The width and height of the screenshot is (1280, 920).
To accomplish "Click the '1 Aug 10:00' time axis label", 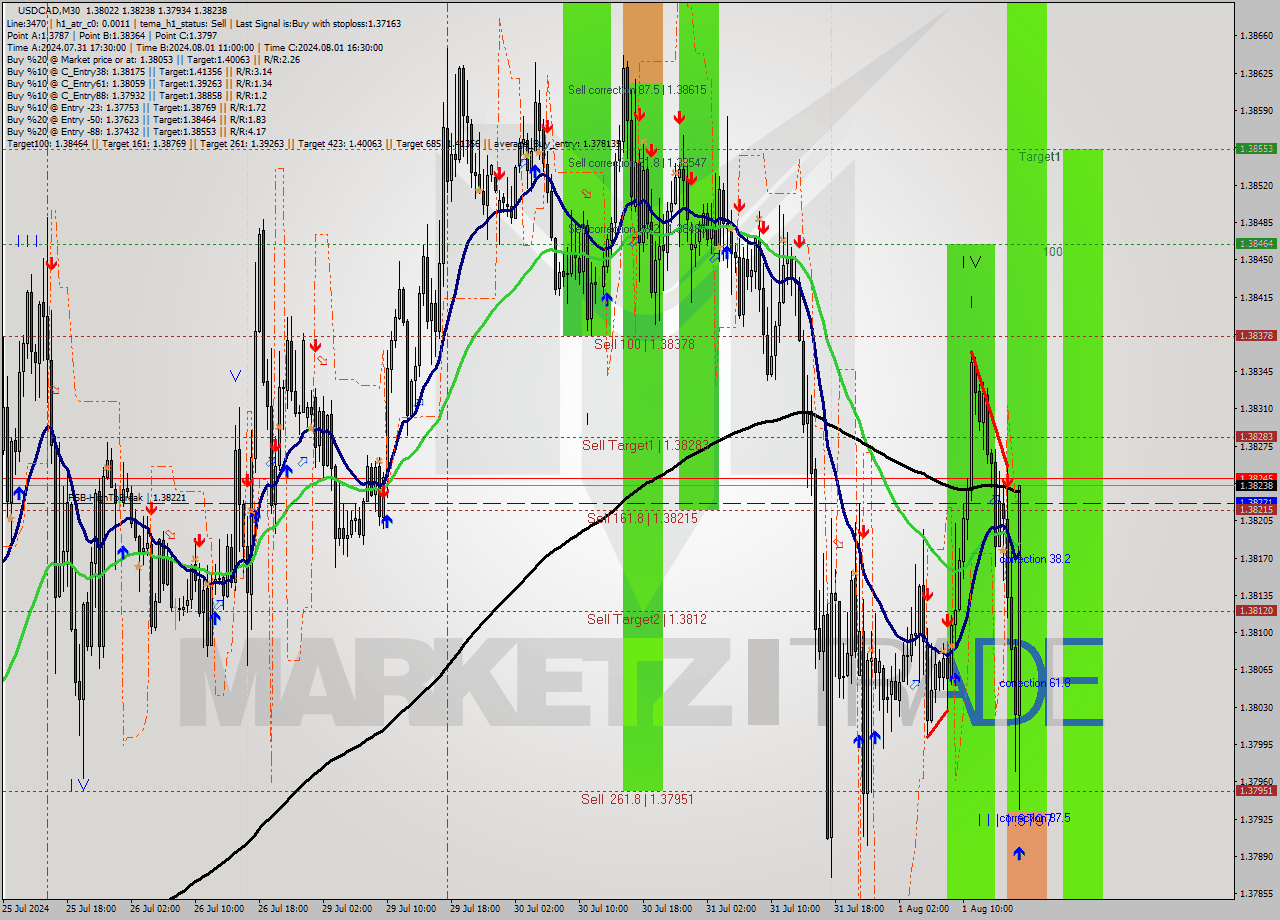I will pyautogui.click(x=986, y=909).
